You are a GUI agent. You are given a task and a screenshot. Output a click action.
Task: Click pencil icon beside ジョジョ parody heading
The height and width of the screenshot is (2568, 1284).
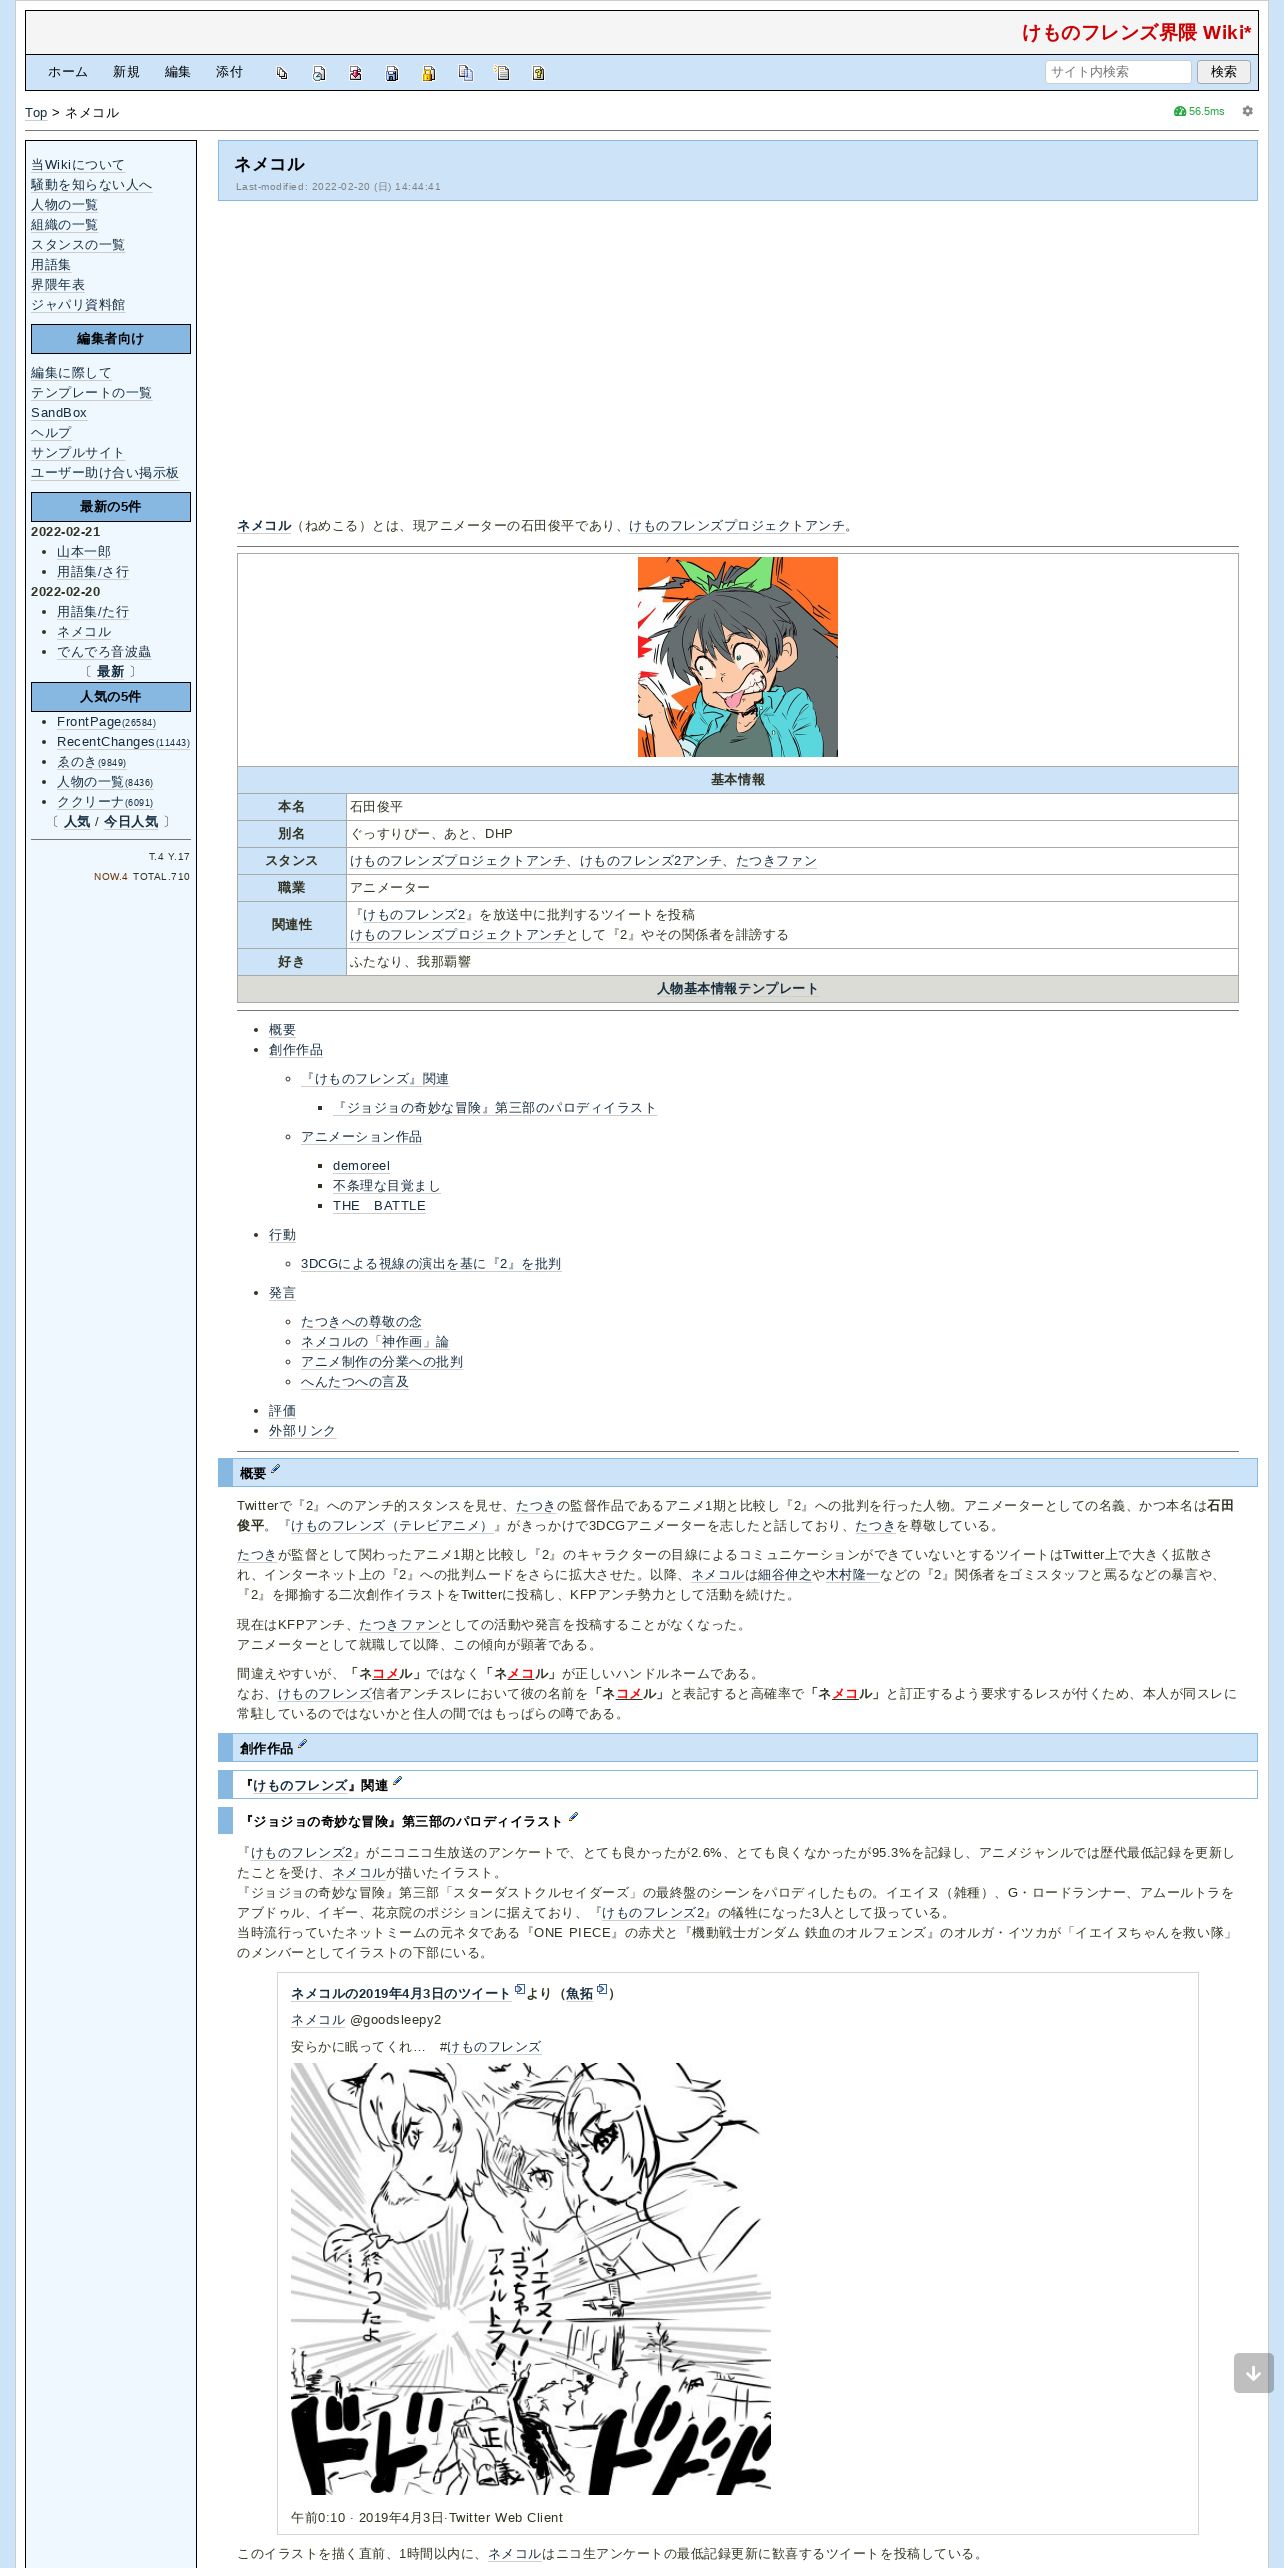point(573,1817)
